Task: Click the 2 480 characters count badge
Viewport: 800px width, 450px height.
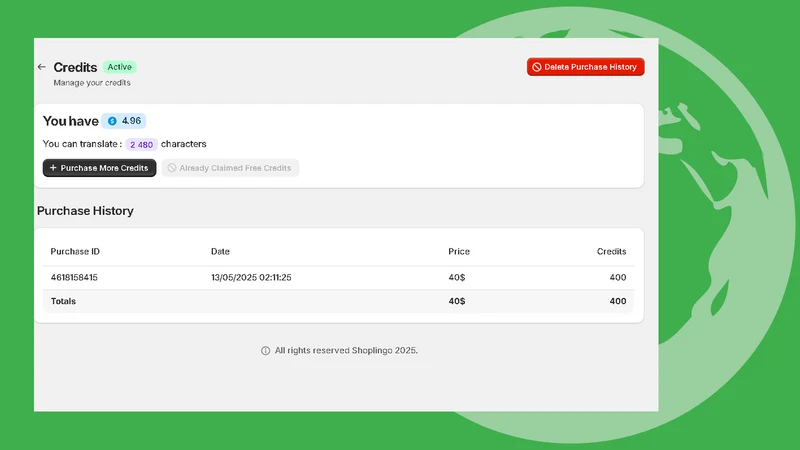Action: click(141, 144)
